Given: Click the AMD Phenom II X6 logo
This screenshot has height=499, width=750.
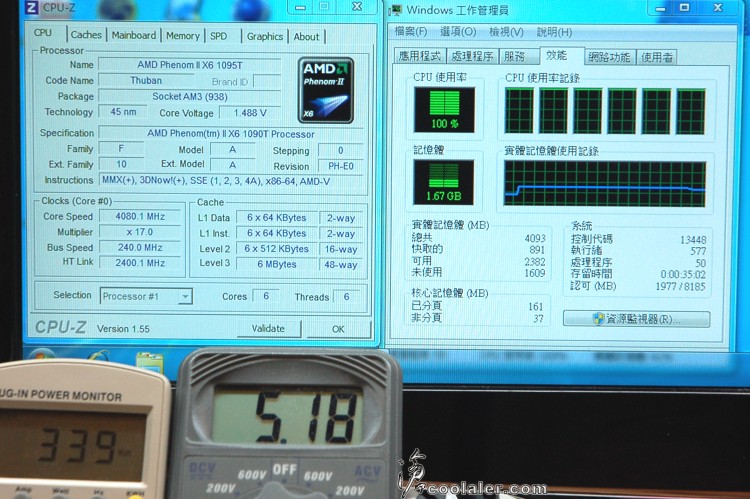Looking at the screenshot, I should coord(326,90).
